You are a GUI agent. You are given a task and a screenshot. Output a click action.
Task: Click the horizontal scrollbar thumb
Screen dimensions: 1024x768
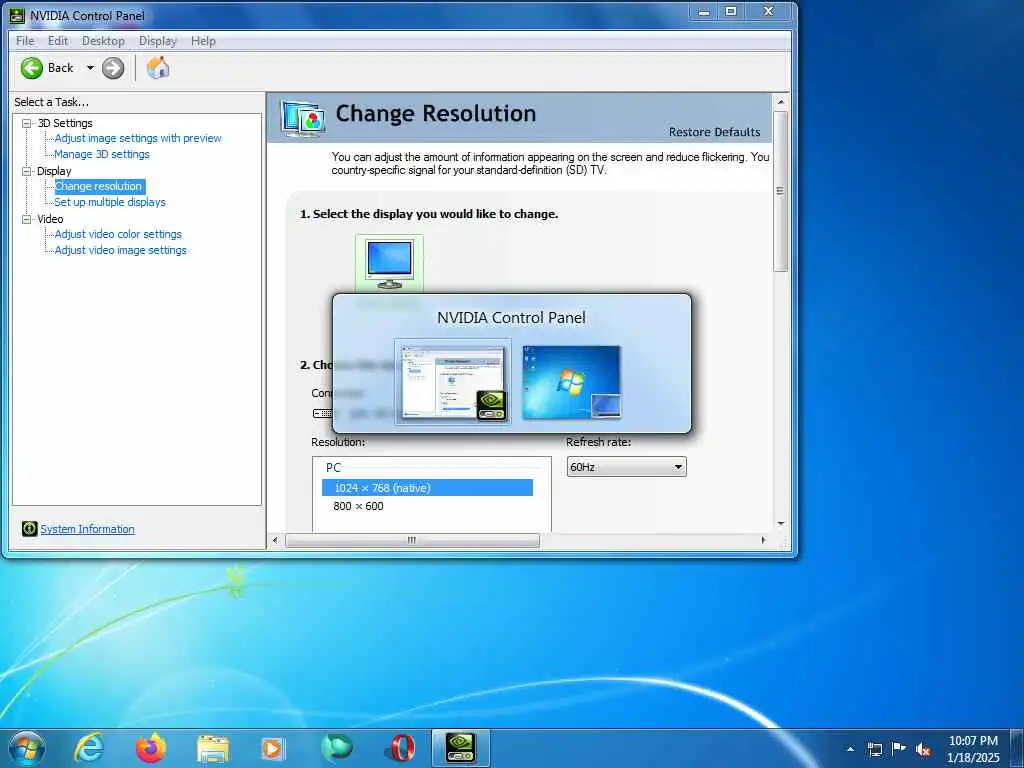412,540
